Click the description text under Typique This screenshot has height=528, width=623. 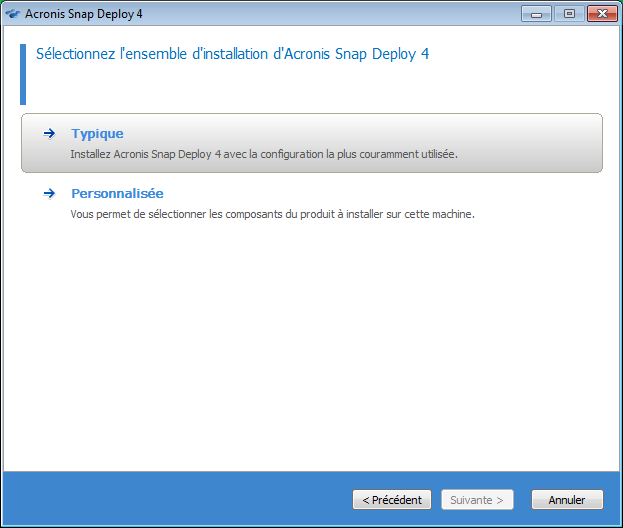pyautogui.click(x=264, y=155)
